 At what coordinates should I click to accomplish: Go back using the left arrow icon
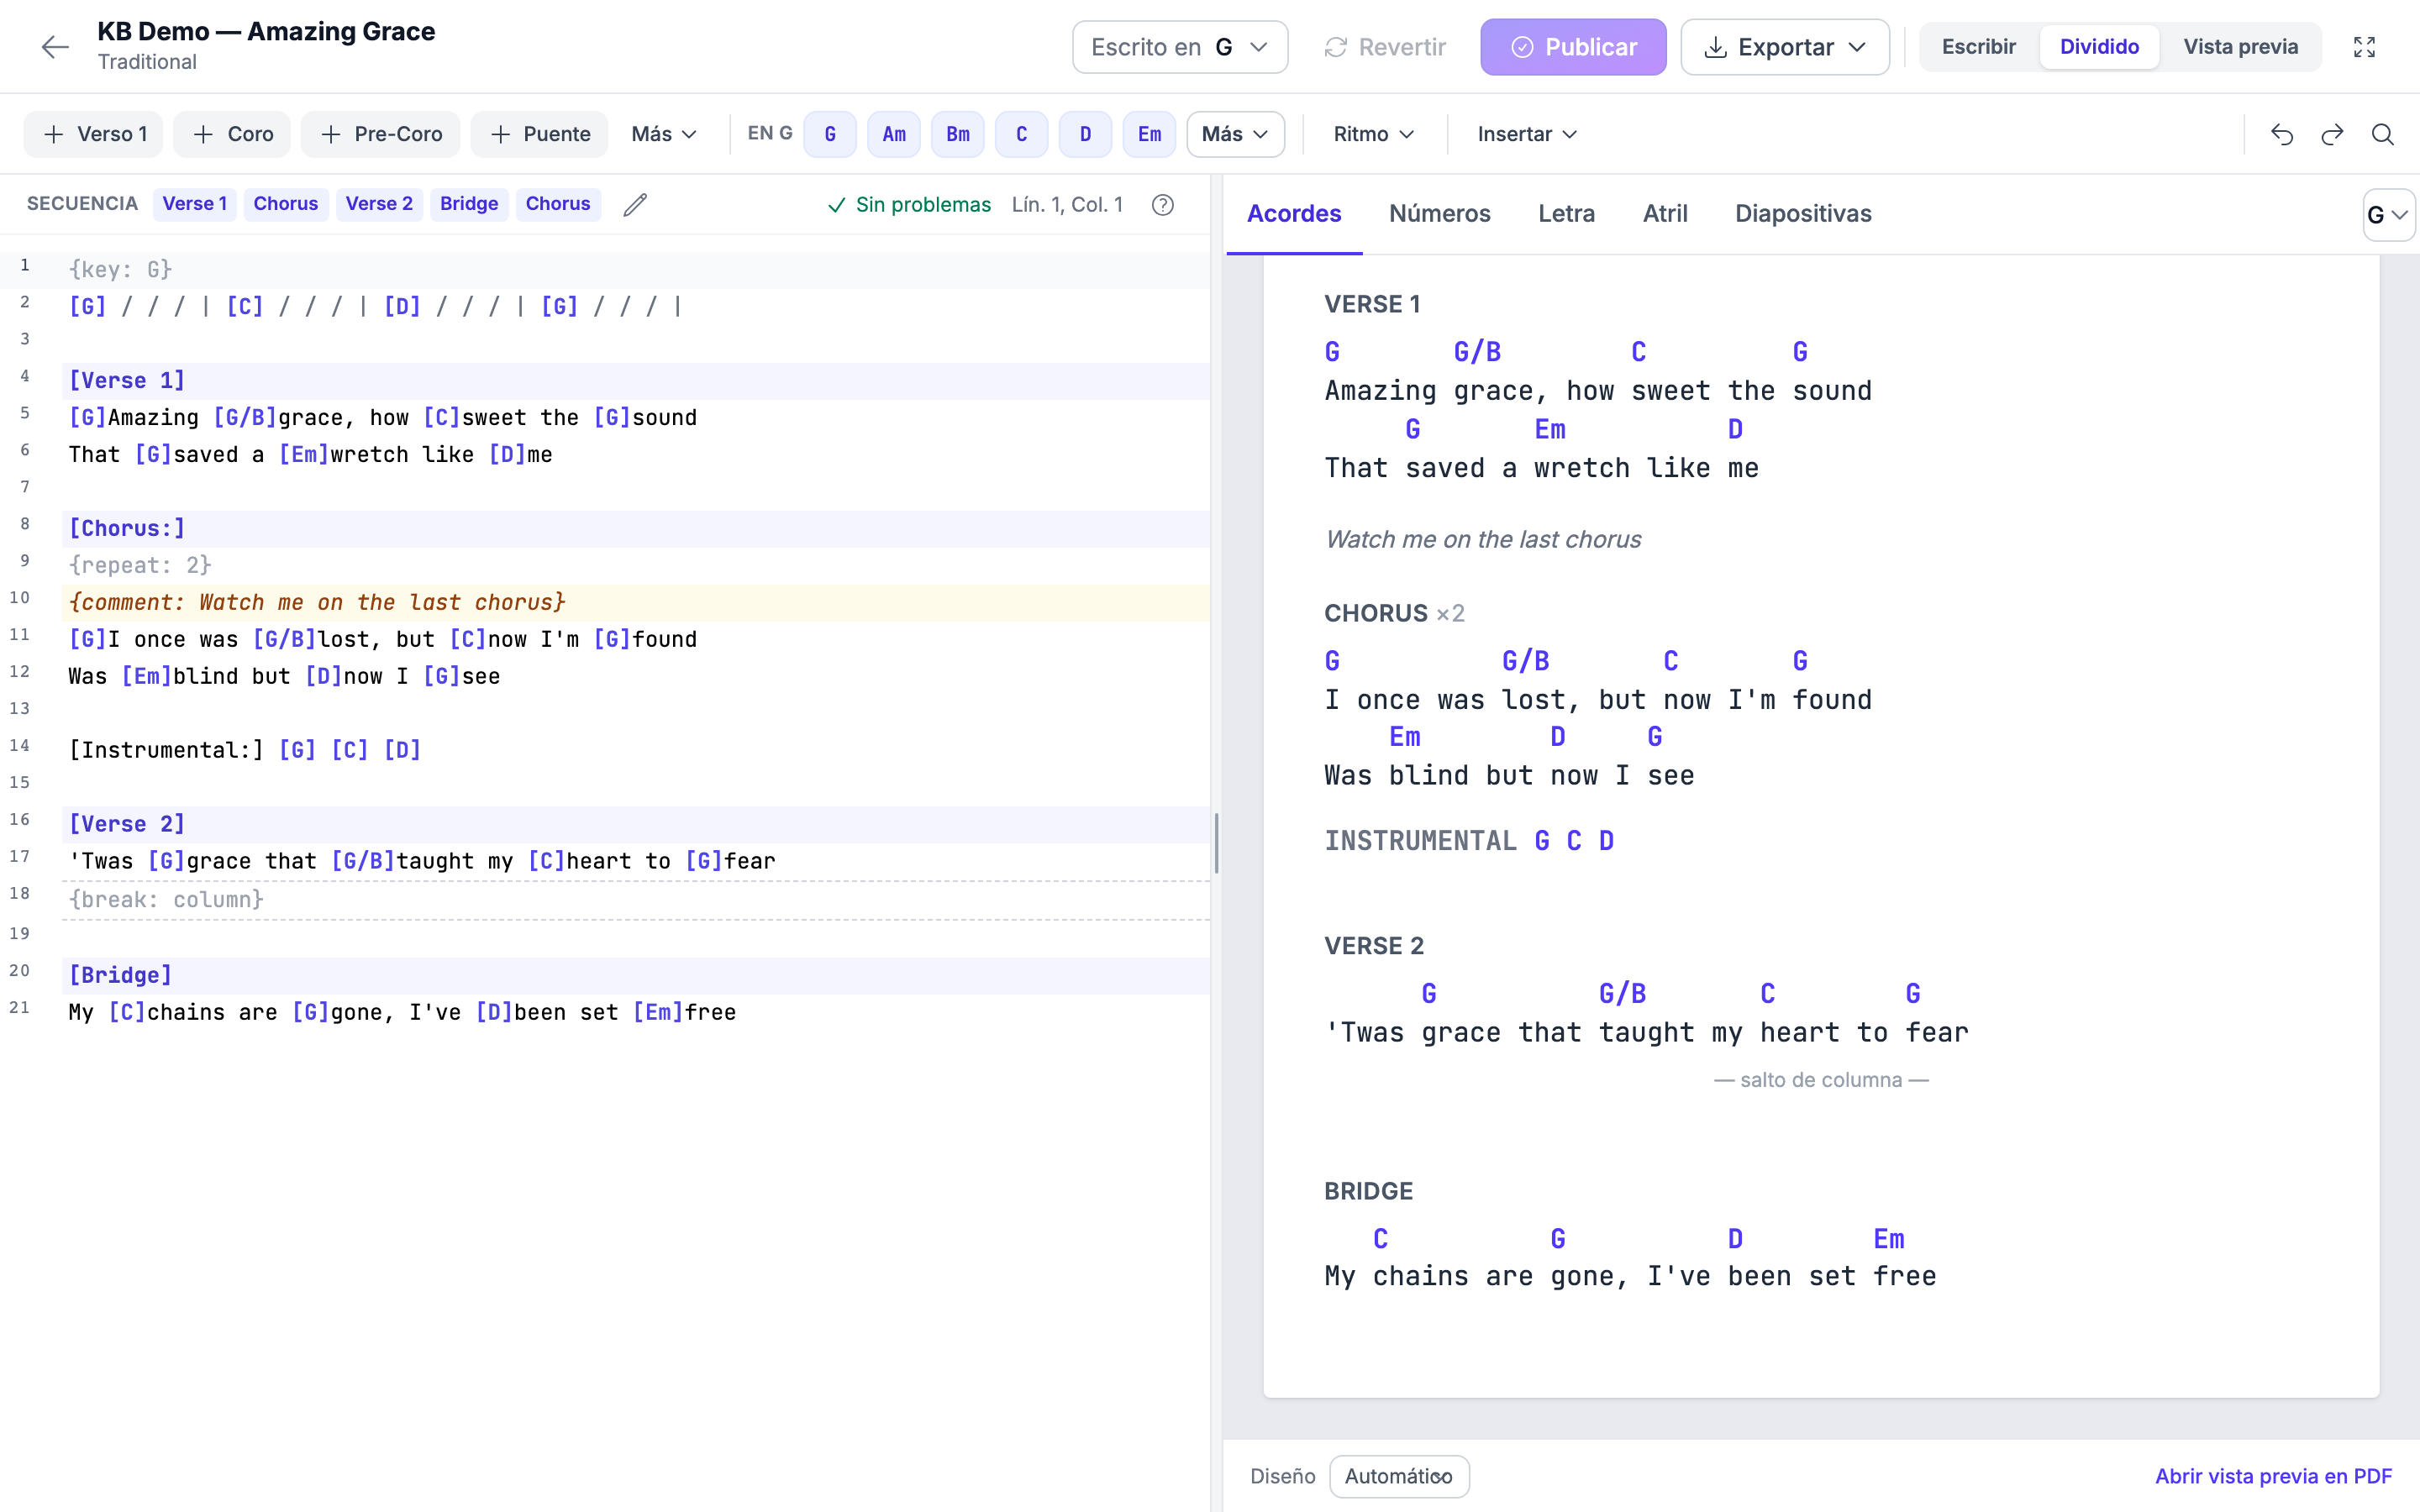point(55,47)
